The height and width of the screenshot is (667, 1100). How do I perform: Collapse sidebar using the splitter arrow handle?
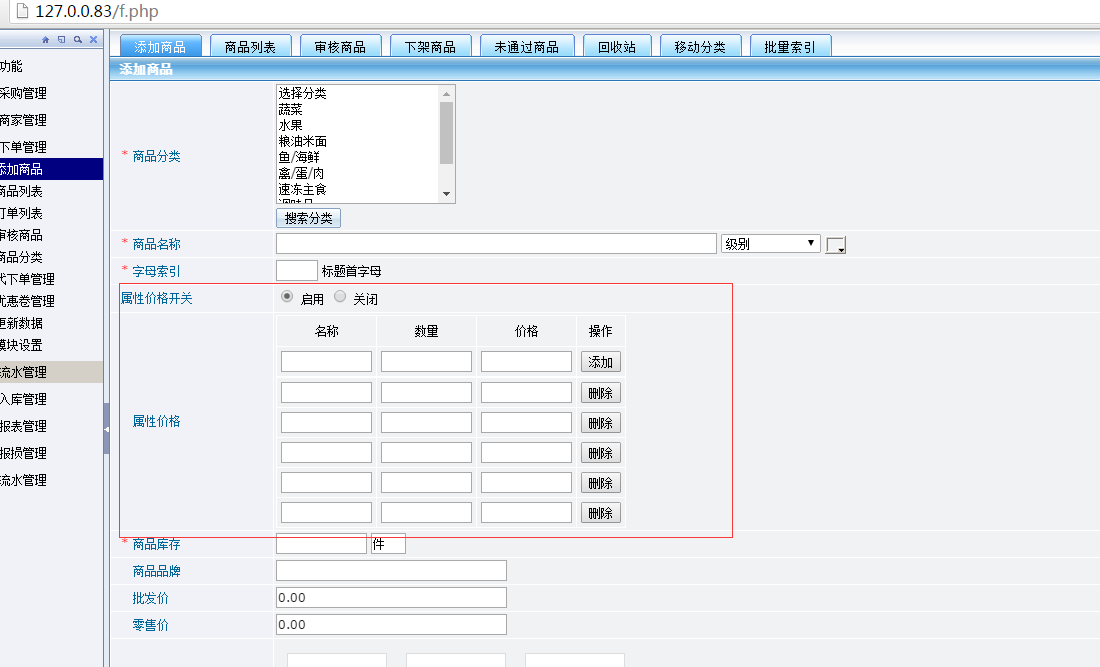tap(106, 429)
